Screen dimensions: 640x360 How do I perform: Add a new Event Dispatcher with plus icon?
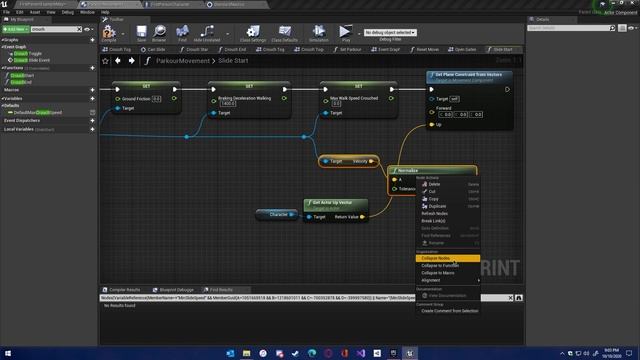92,120
